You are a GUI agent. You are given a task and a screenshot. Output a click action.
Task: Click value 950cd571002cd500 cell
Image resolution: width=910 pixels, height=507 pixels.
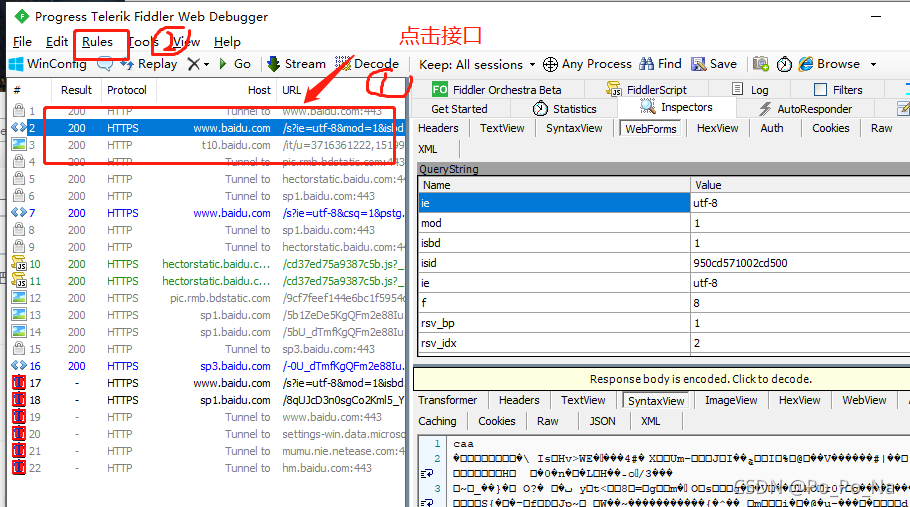click(x=800, y=263)
